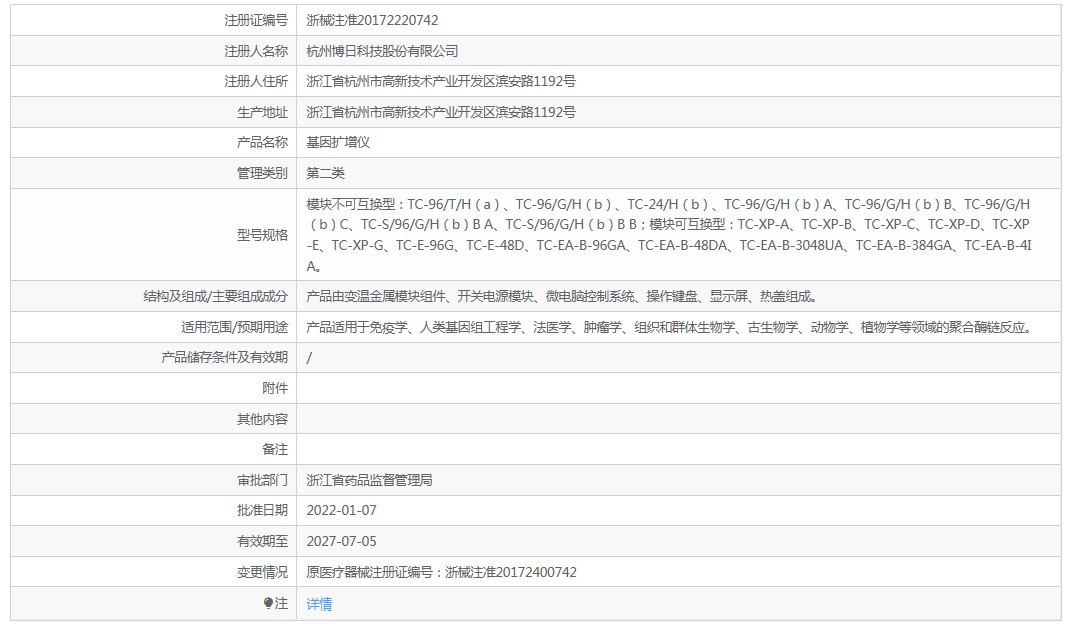Select approval date 2022-01-07
Viewport: 1067px width, 624px height.
point(342,510)
